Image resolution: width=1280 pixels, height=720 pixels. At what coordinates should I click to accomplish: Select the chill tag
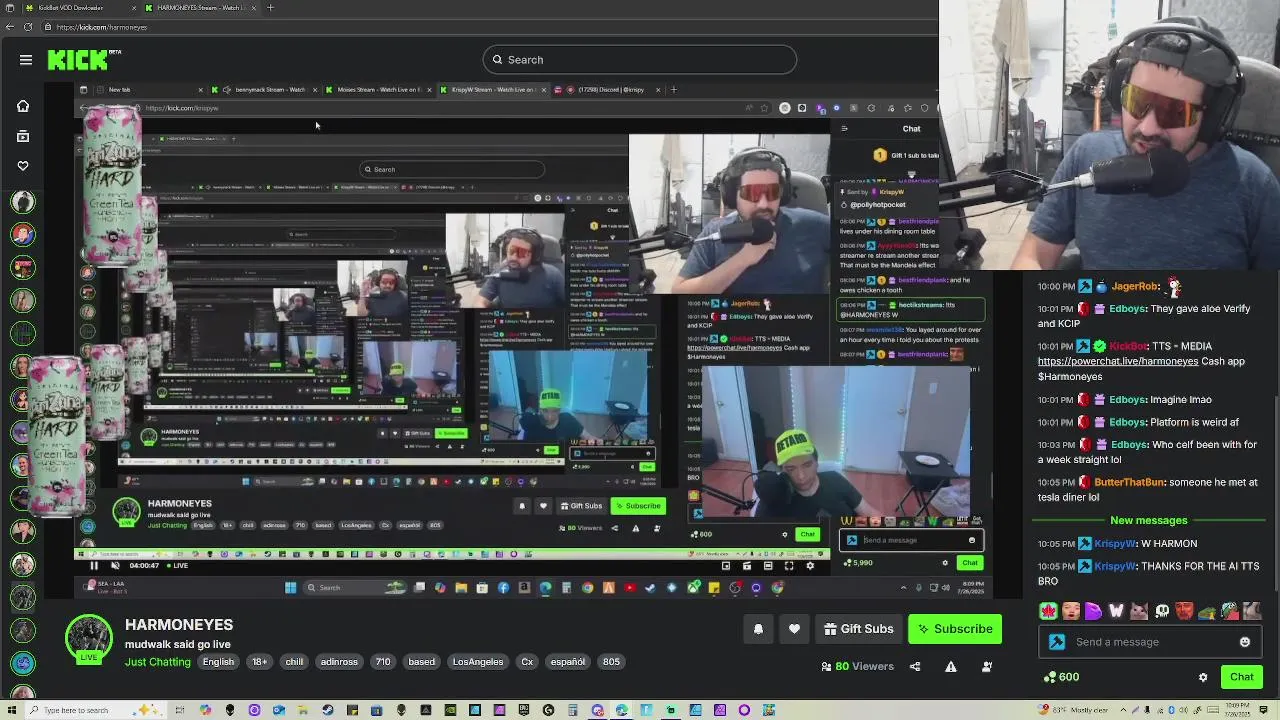point(294,662)
